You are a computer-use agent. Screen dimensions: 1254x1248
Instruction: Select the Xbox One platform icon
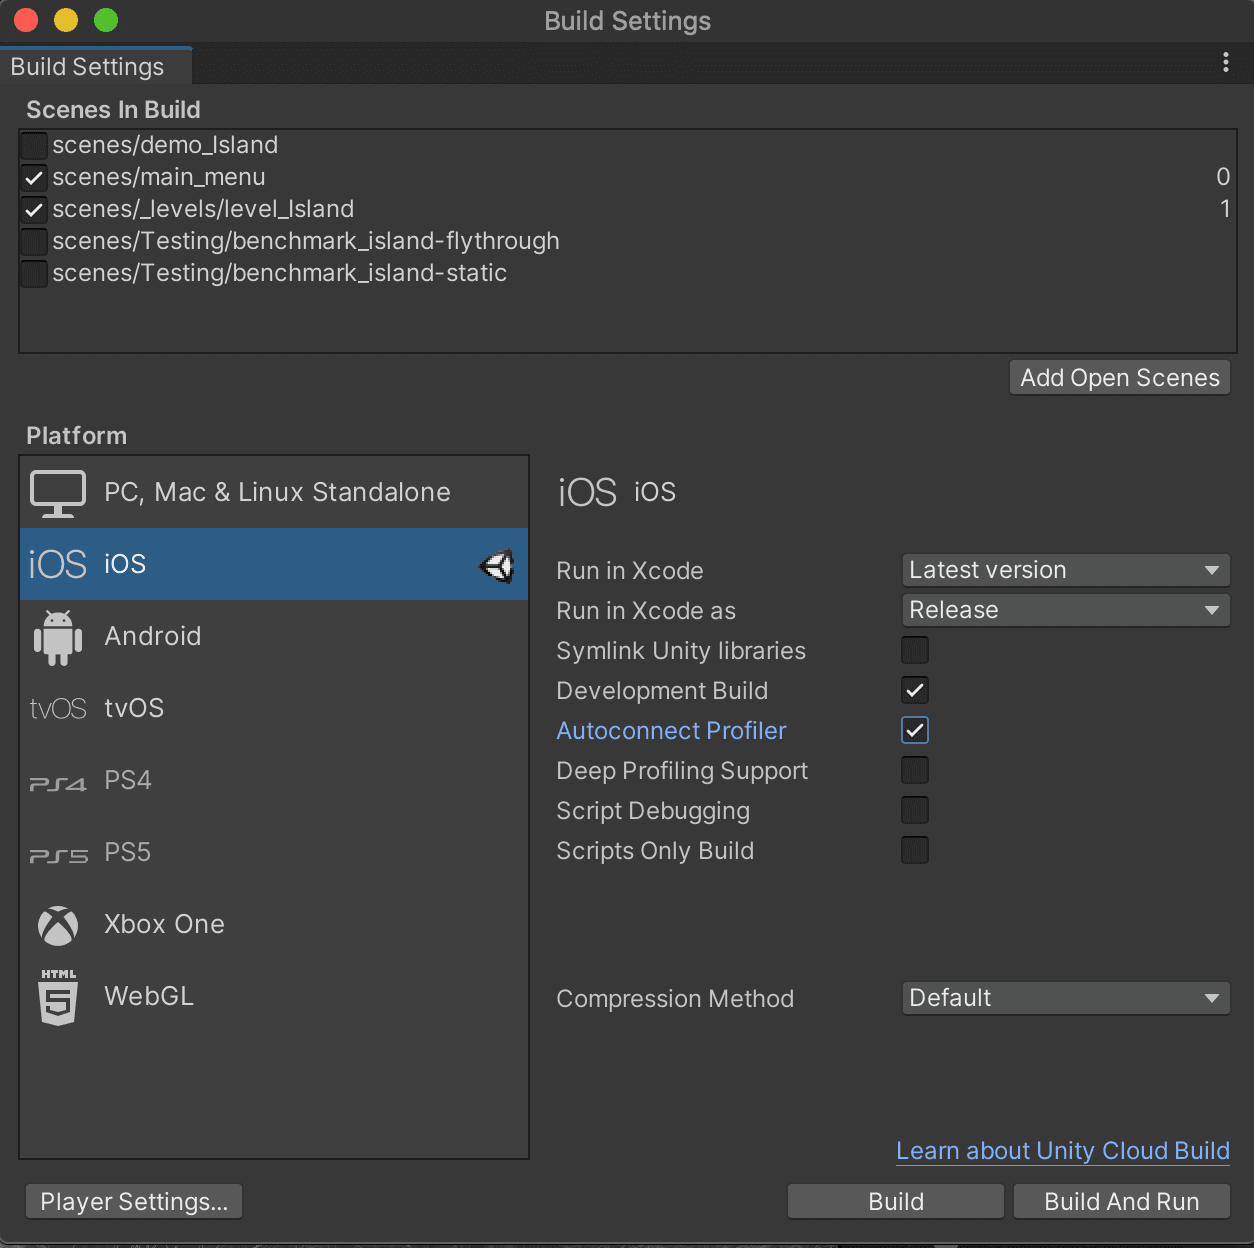57,925
